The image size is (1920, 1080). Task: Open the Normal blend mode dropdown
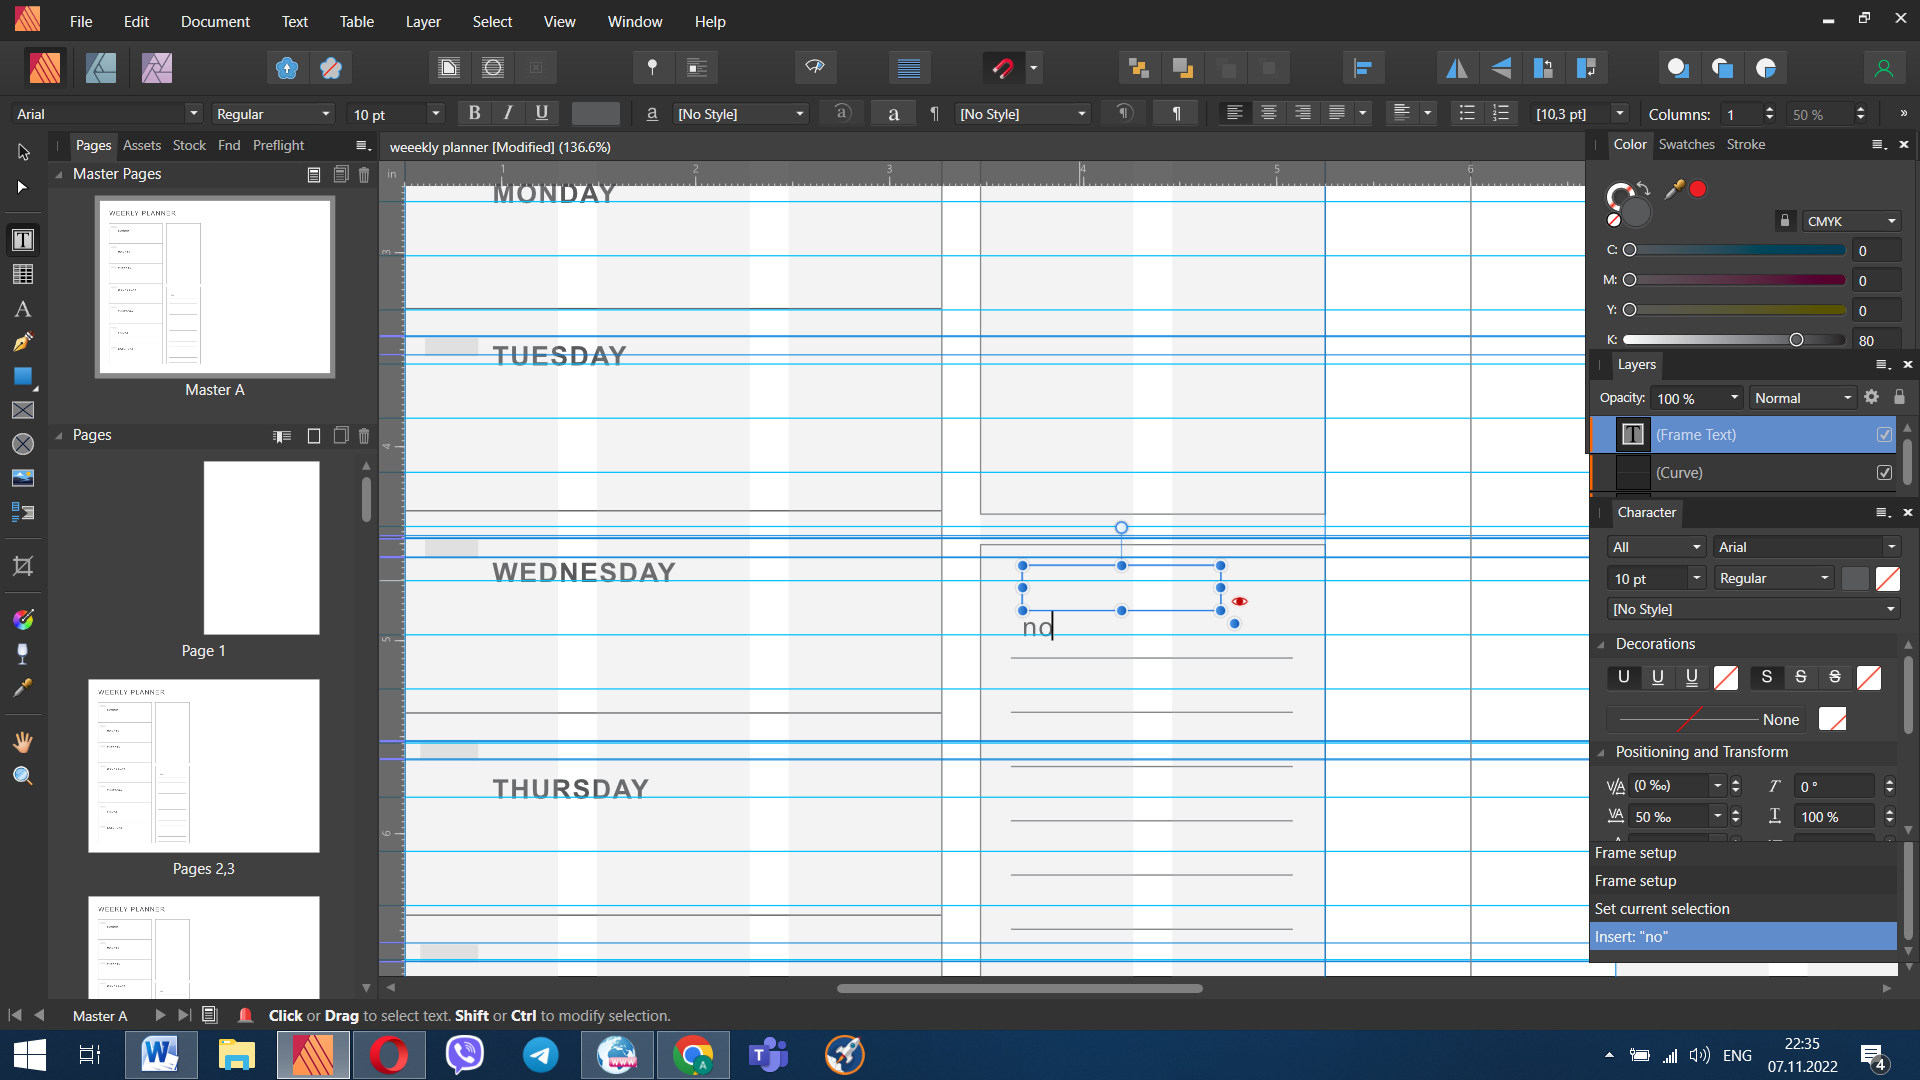[x=1802, y=398]
